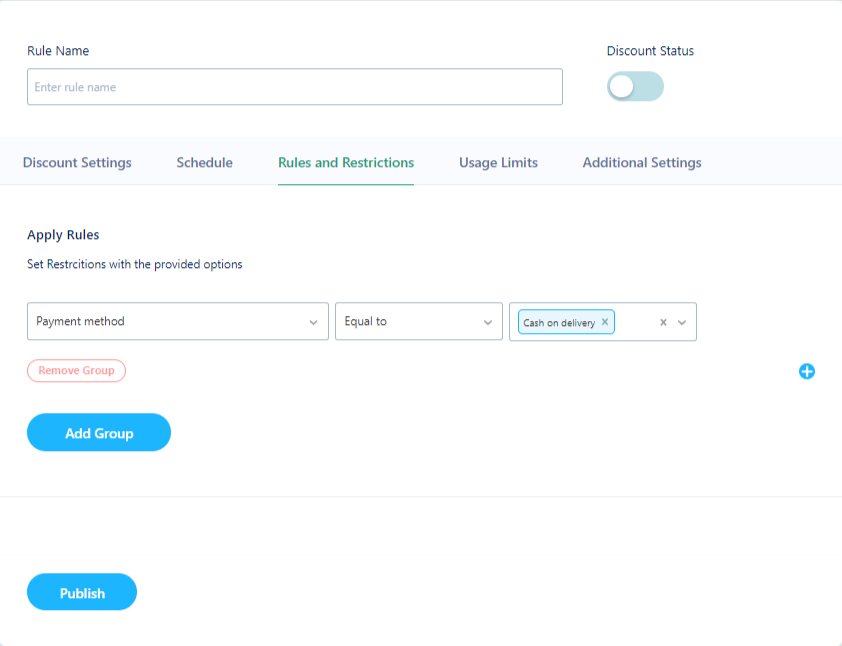Click the blue plus icon to add a rule
Image resolution: width=842 pixels, height=646 pixels.
pyautogui.click(x=807, y=371)
